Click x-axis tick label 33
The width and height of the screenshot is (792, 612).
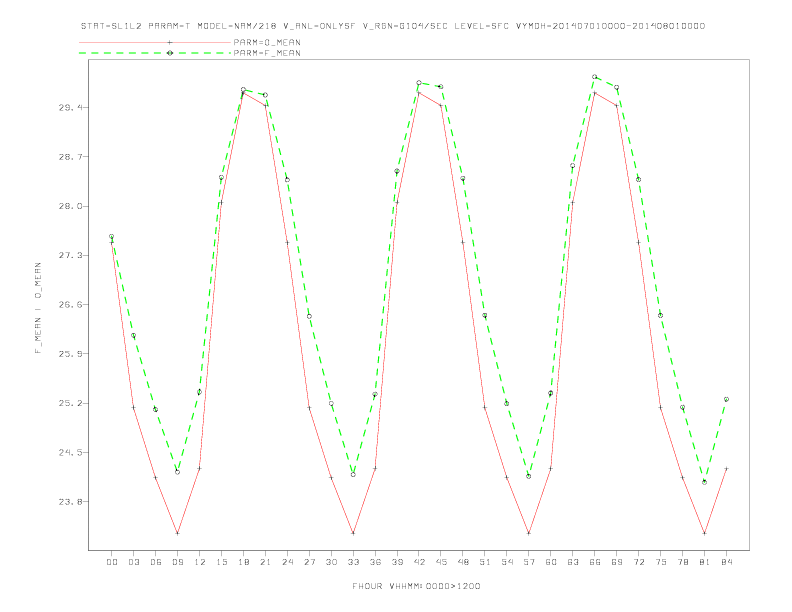(x=353, y=562)
